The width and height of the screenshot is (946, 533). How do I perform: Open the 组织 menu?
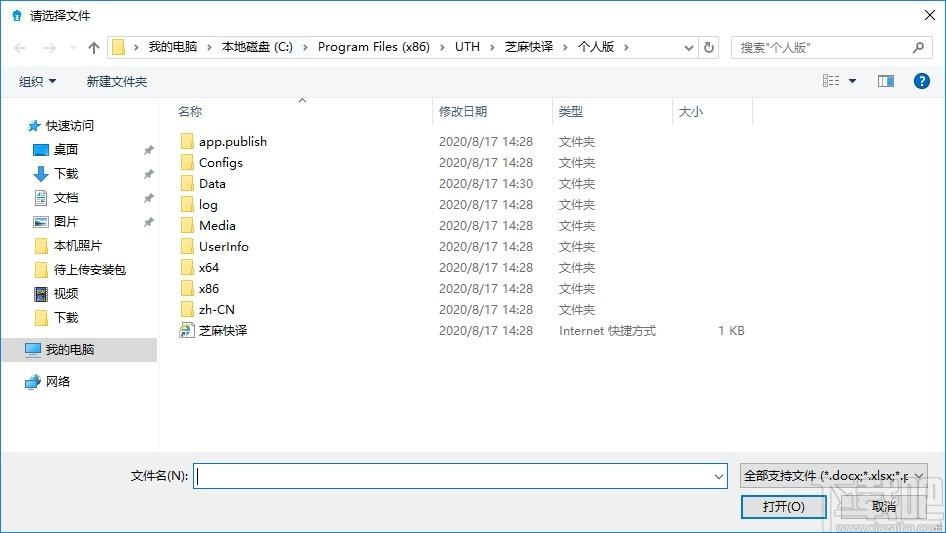coord(37,81)
